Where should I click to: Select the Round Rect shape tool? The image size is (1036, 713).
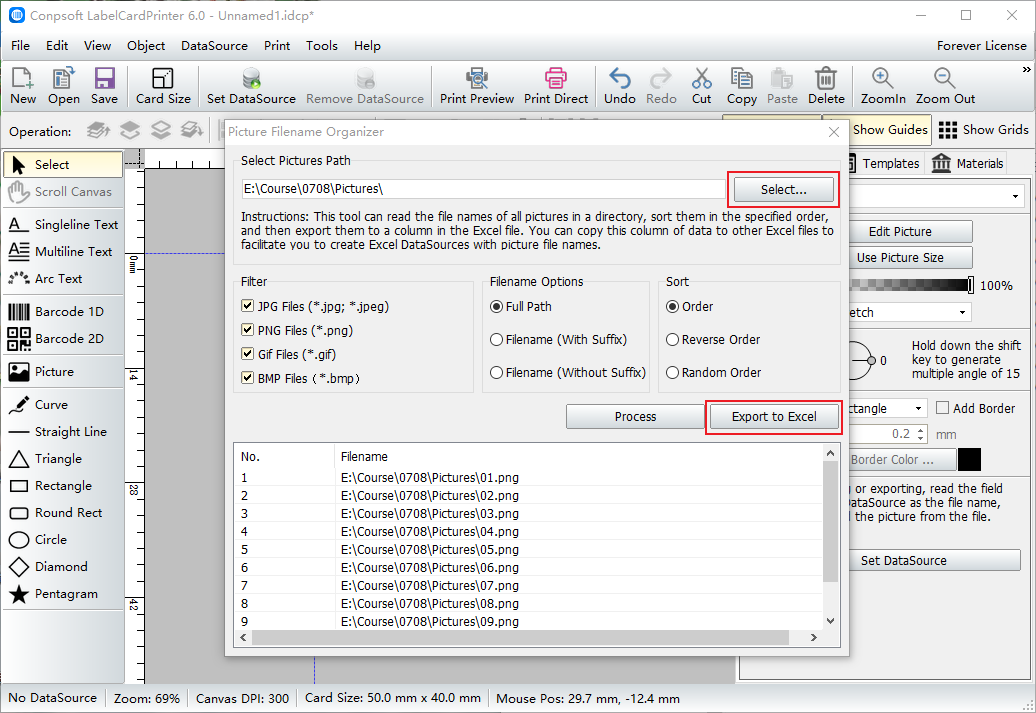[63, 513]
